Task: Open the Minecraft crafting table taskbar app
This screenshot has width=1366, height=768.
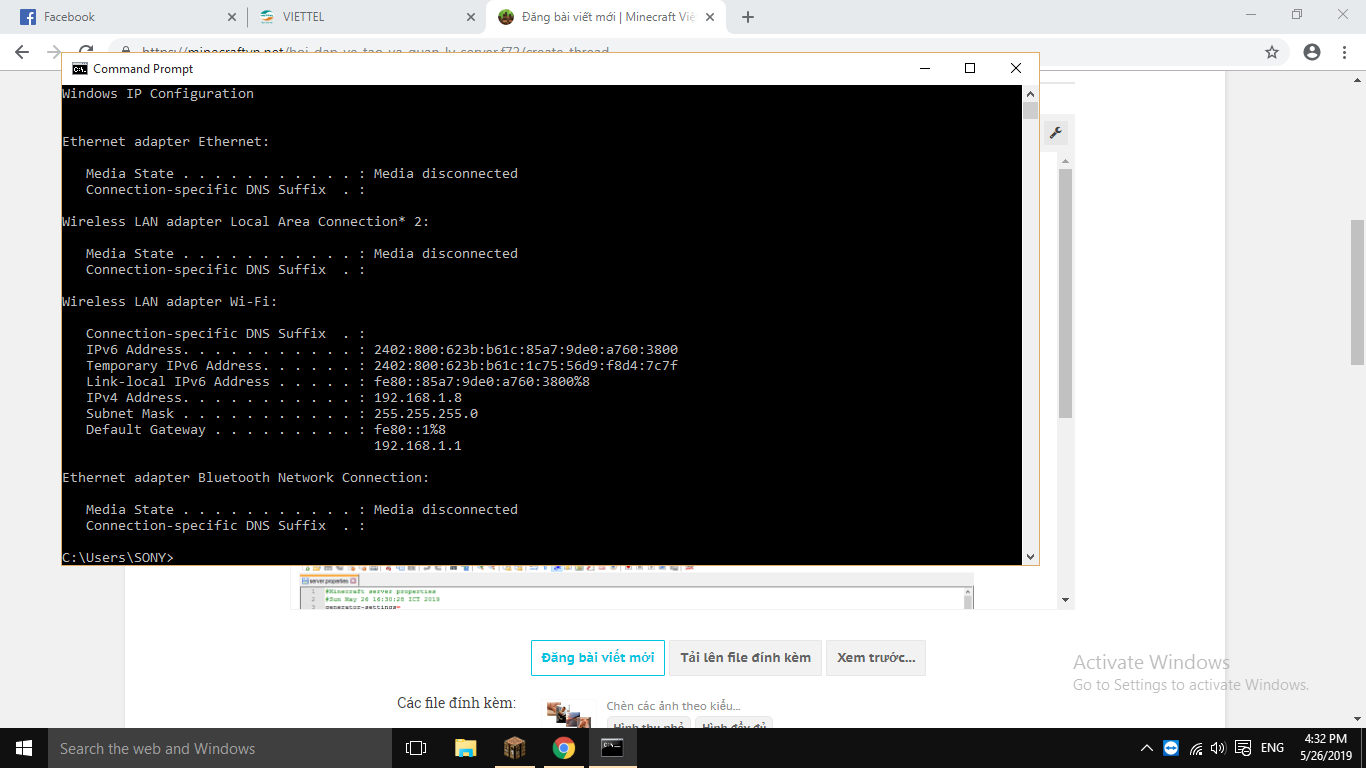Action: [514, 748]
